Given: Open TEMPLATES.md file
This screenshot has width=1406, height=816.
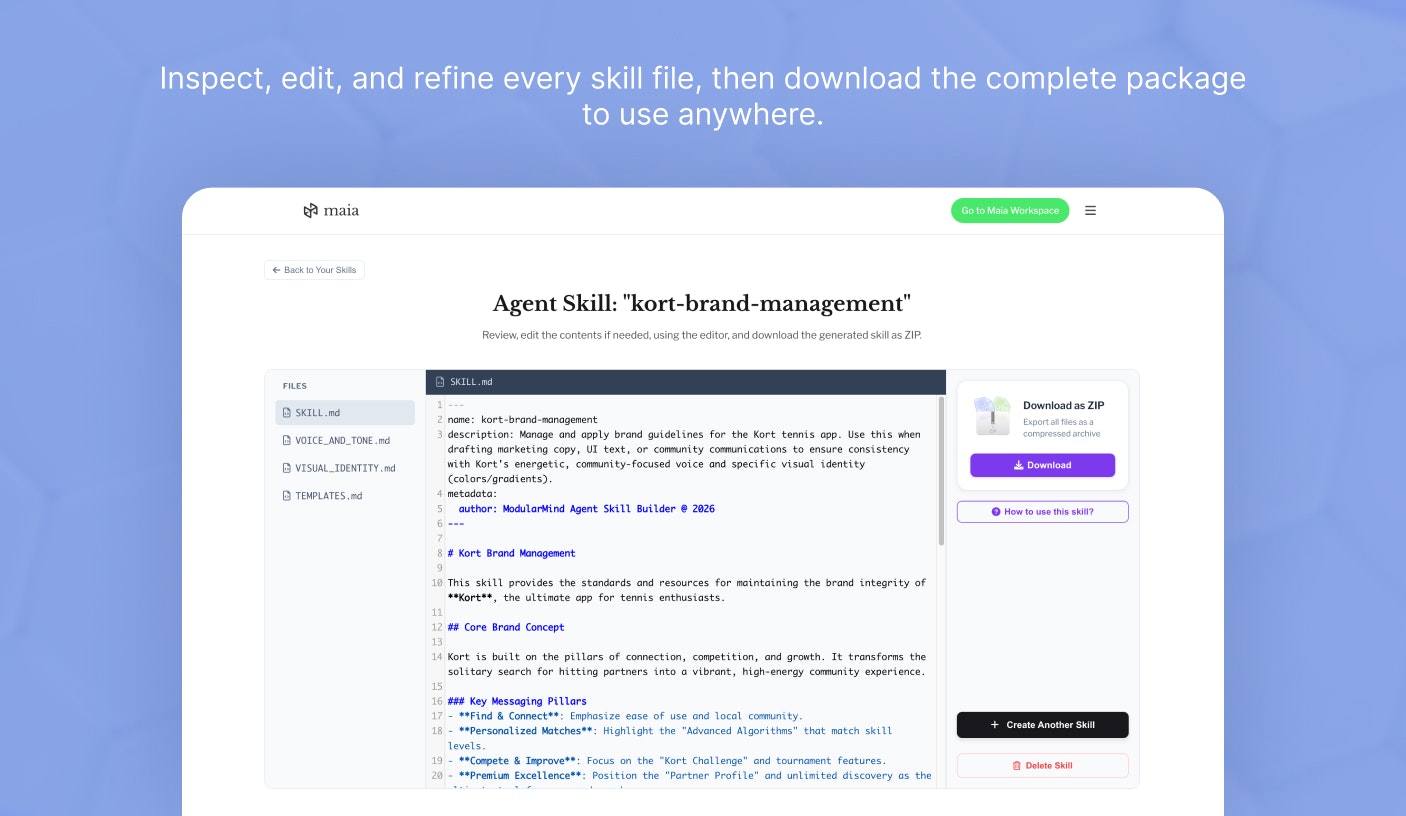Looking at the screenshot, I should [x=345, y=496].
